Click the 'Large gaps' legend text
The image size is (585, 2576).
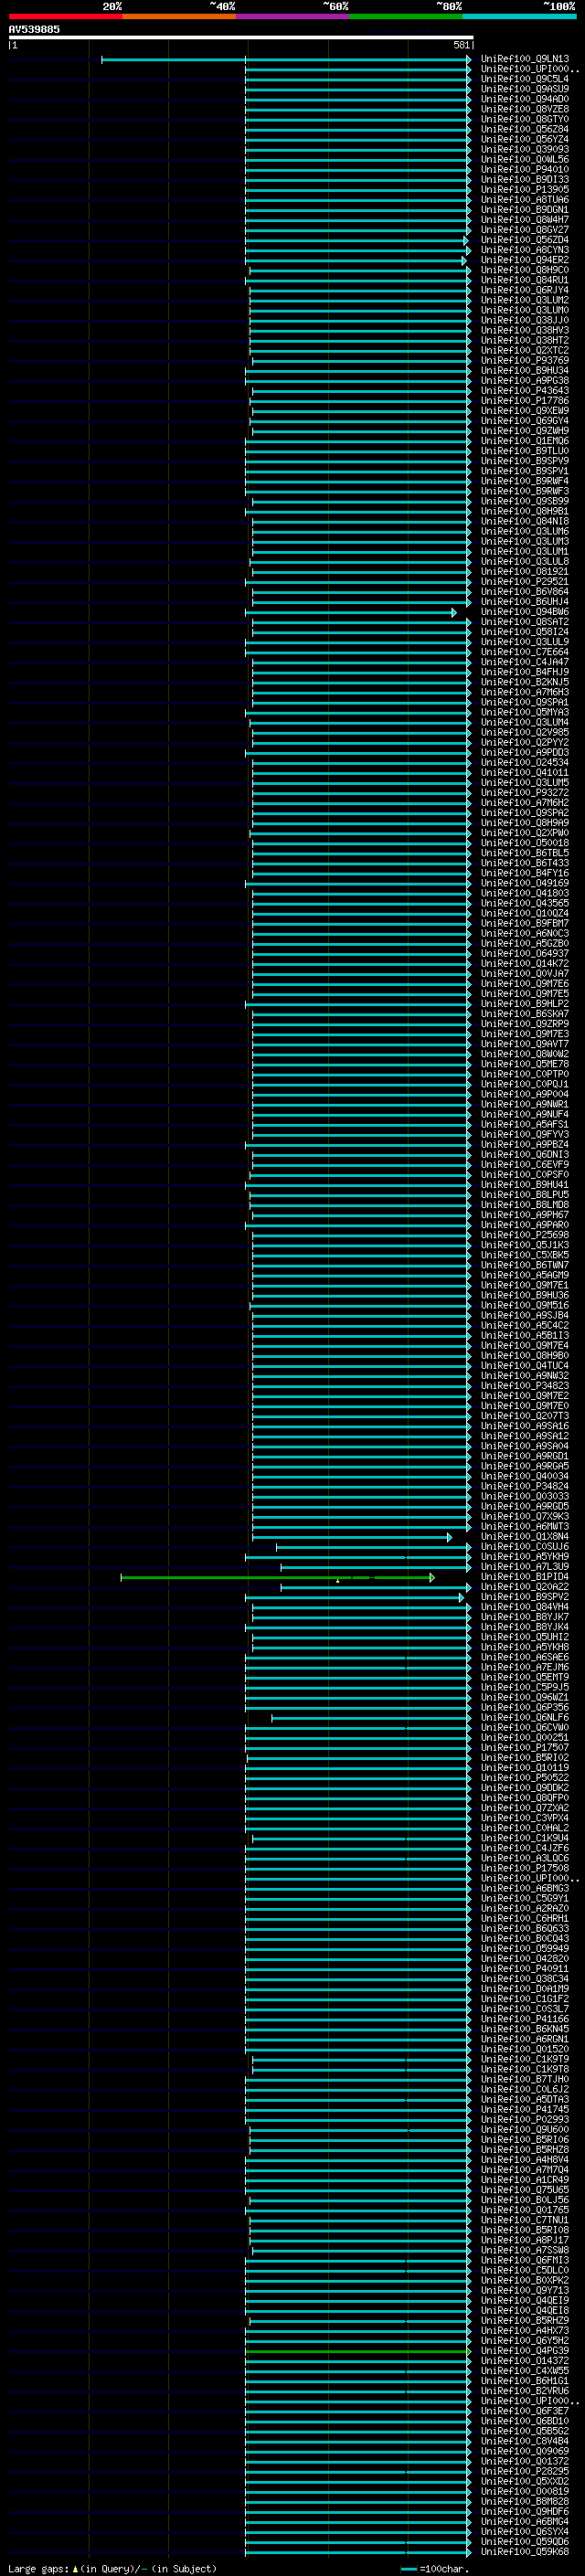39,2569
